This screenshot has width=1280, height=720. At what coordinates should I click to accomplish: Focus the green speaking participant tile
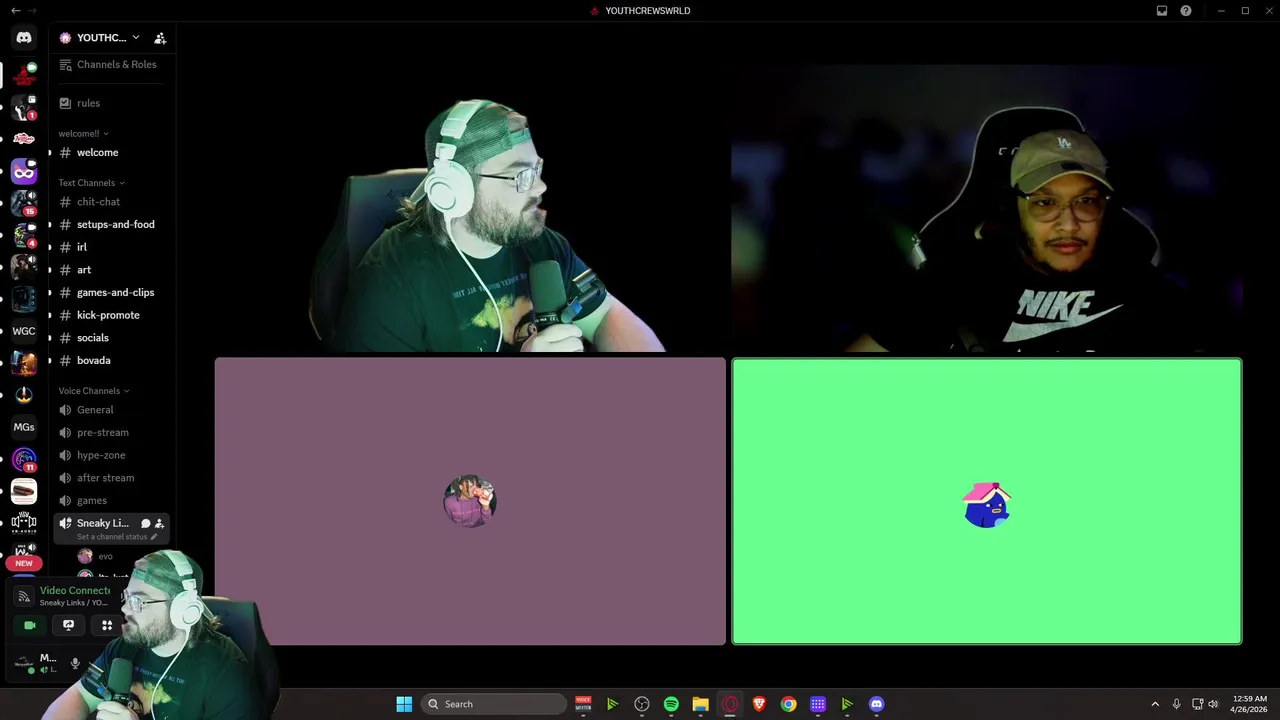click(987, 501)
